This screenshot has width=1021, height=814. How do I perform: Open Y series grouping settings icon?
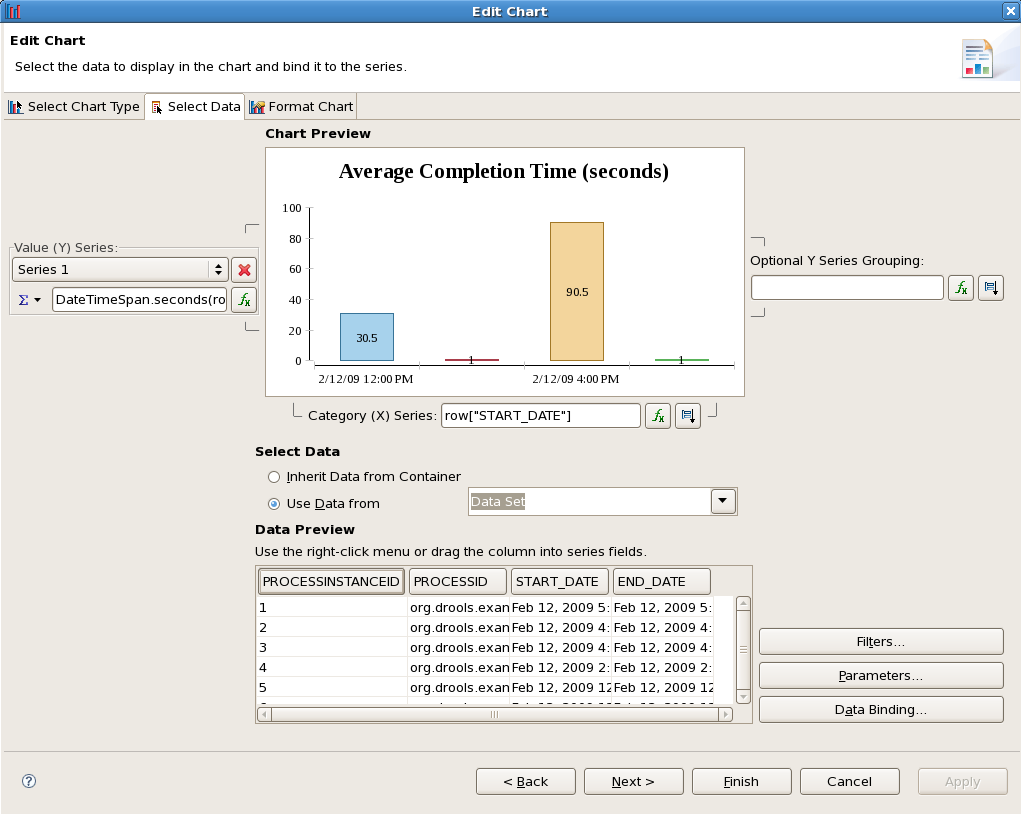(x=990, y=288)
